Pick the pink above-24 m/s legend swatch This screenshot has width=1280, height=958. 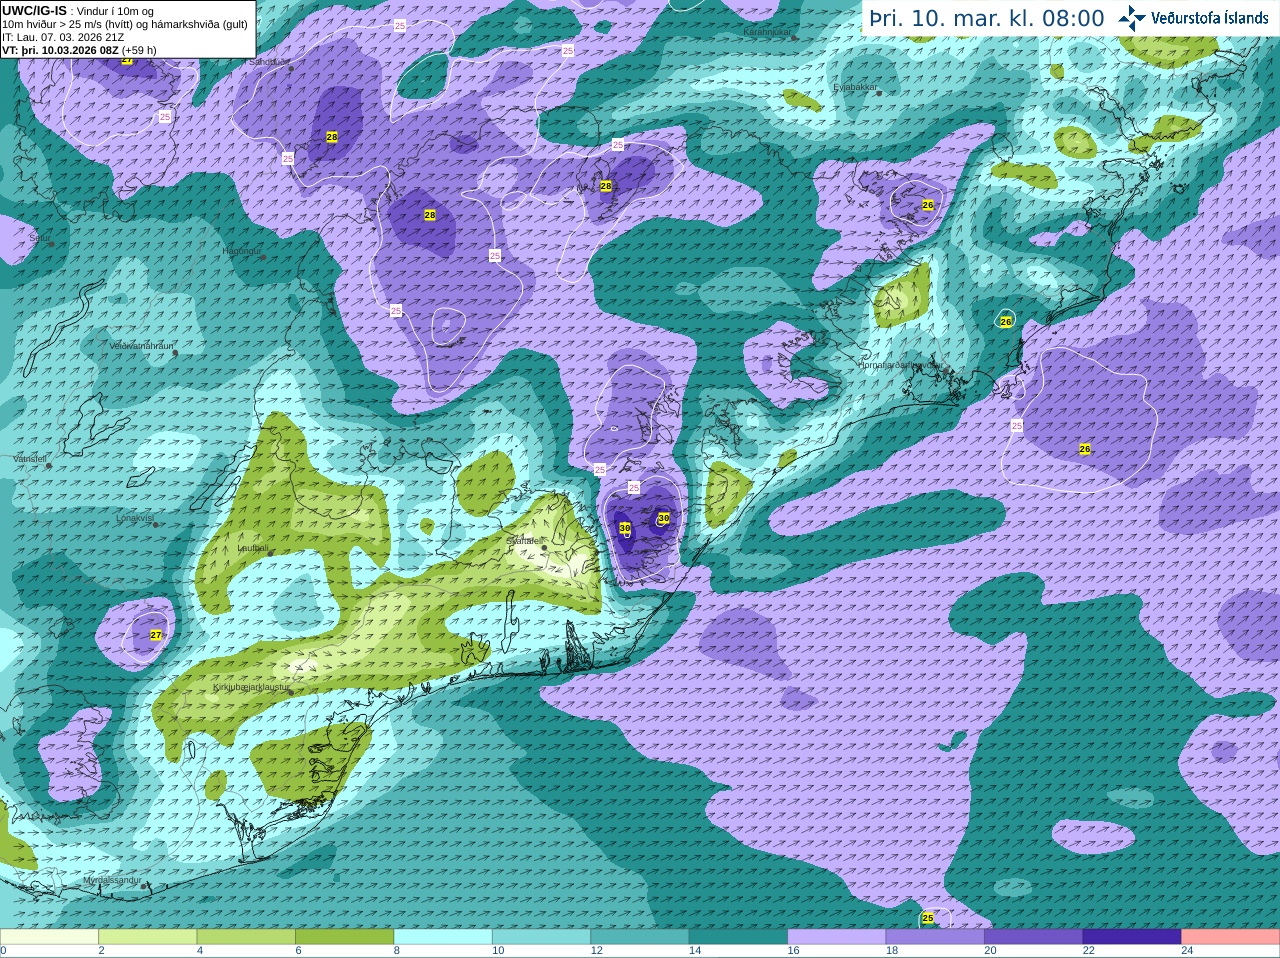[1231, 937]
